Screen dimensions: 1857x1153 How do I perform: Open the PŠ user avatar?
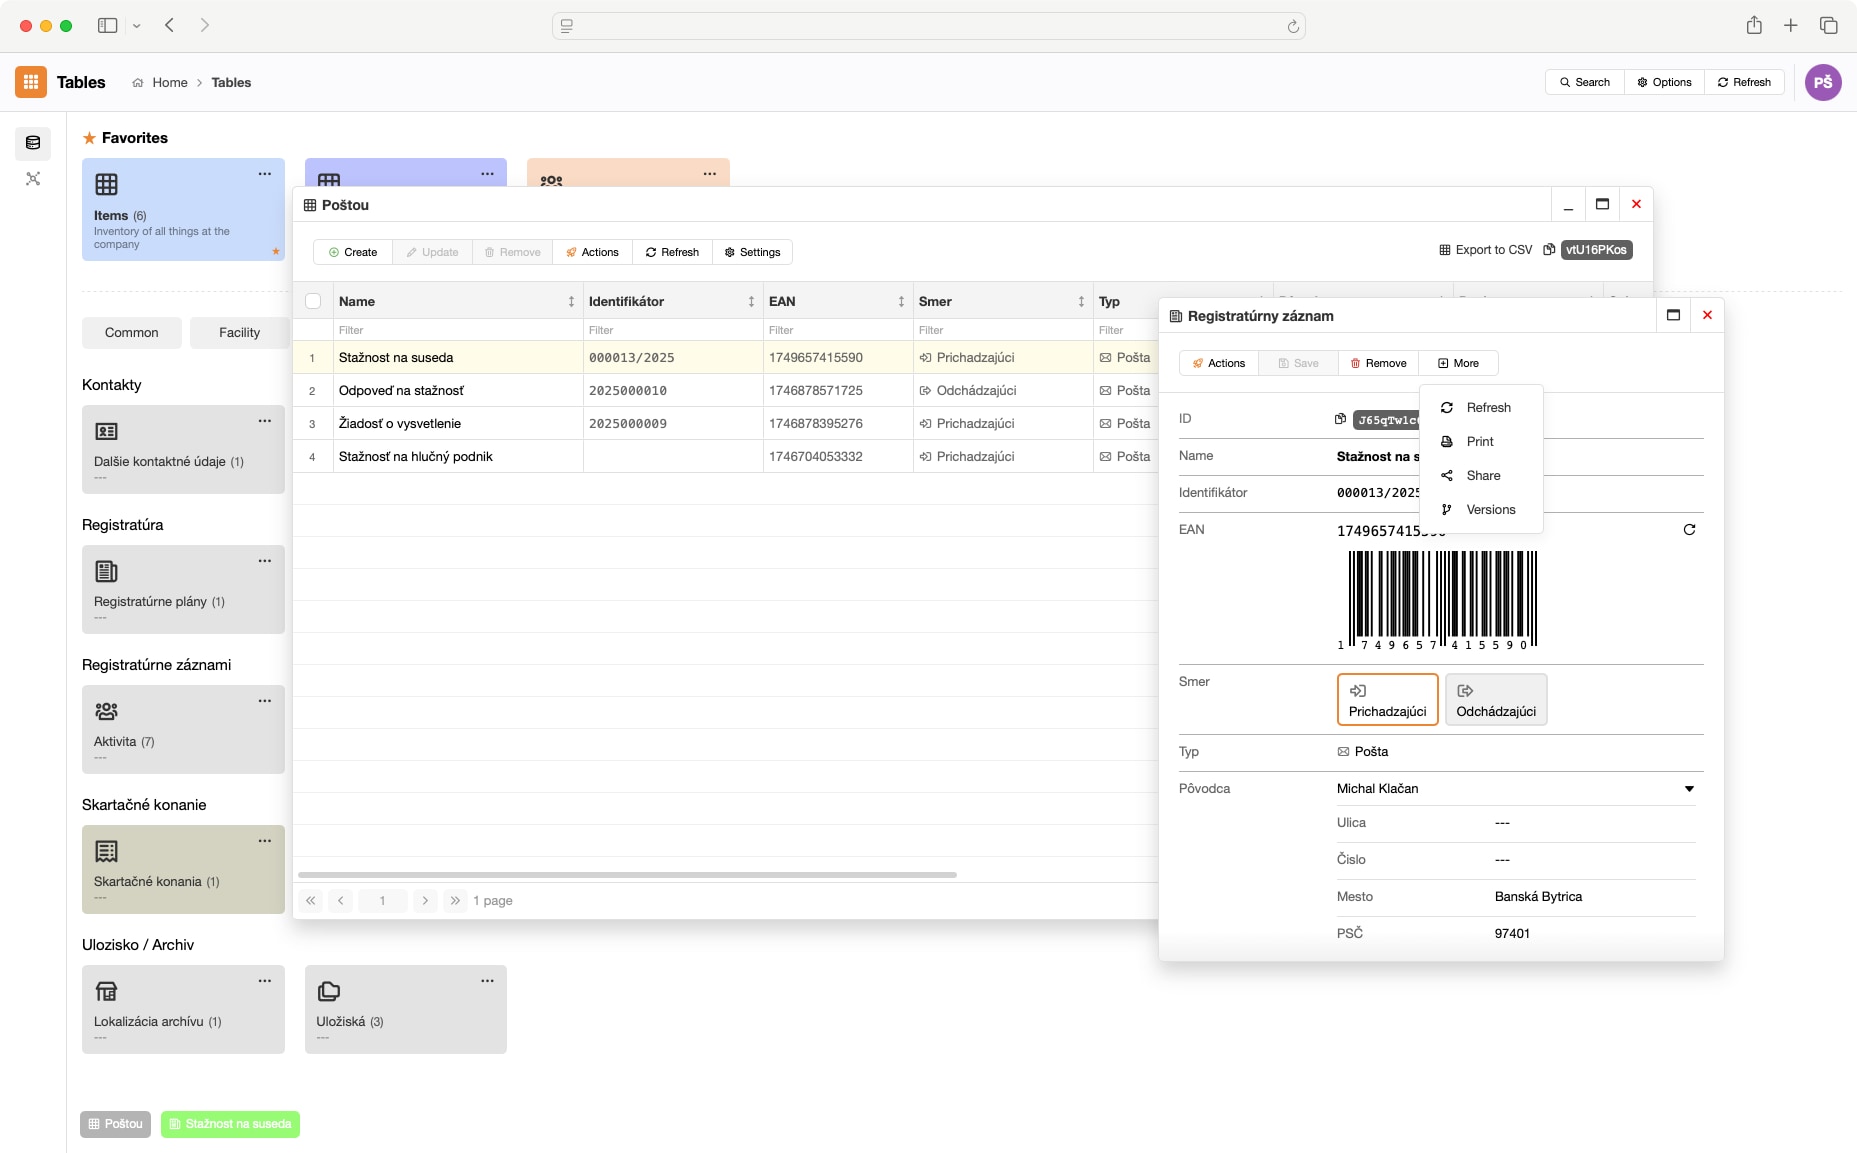(x=1822, y=82)
